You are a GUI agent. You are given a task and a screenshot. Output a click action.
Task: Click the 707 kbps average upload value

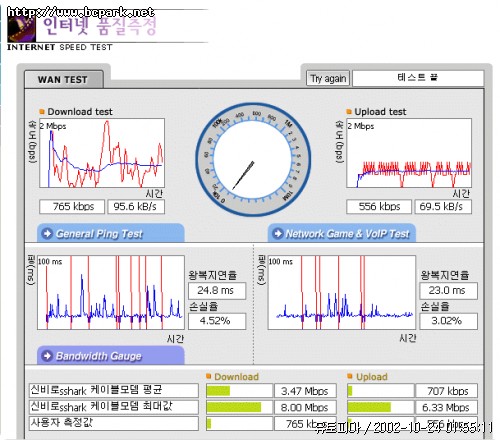(446, 391)
